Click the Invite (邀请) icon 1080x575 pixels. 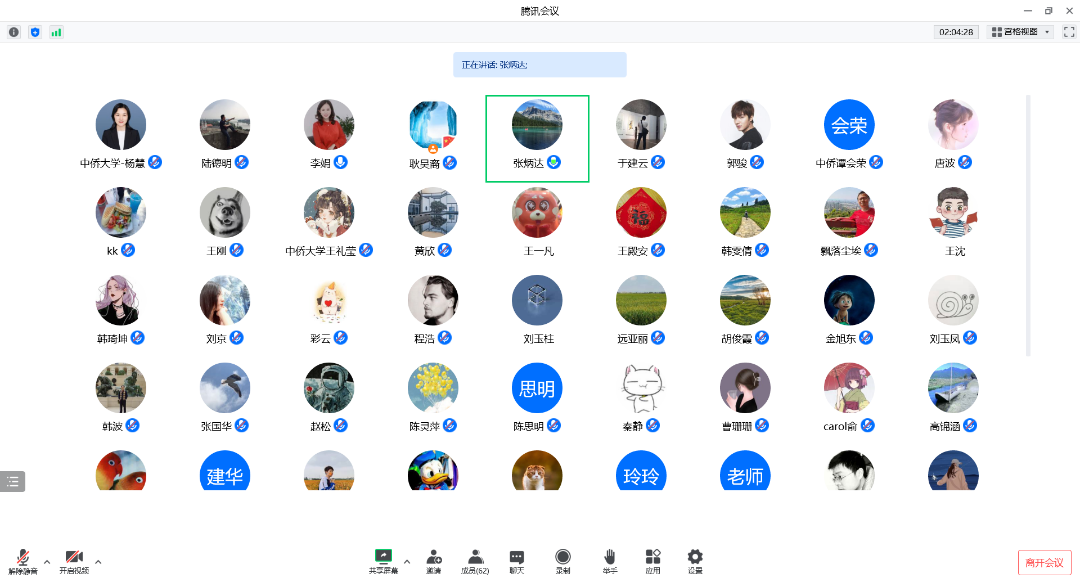tap(433, 559)
